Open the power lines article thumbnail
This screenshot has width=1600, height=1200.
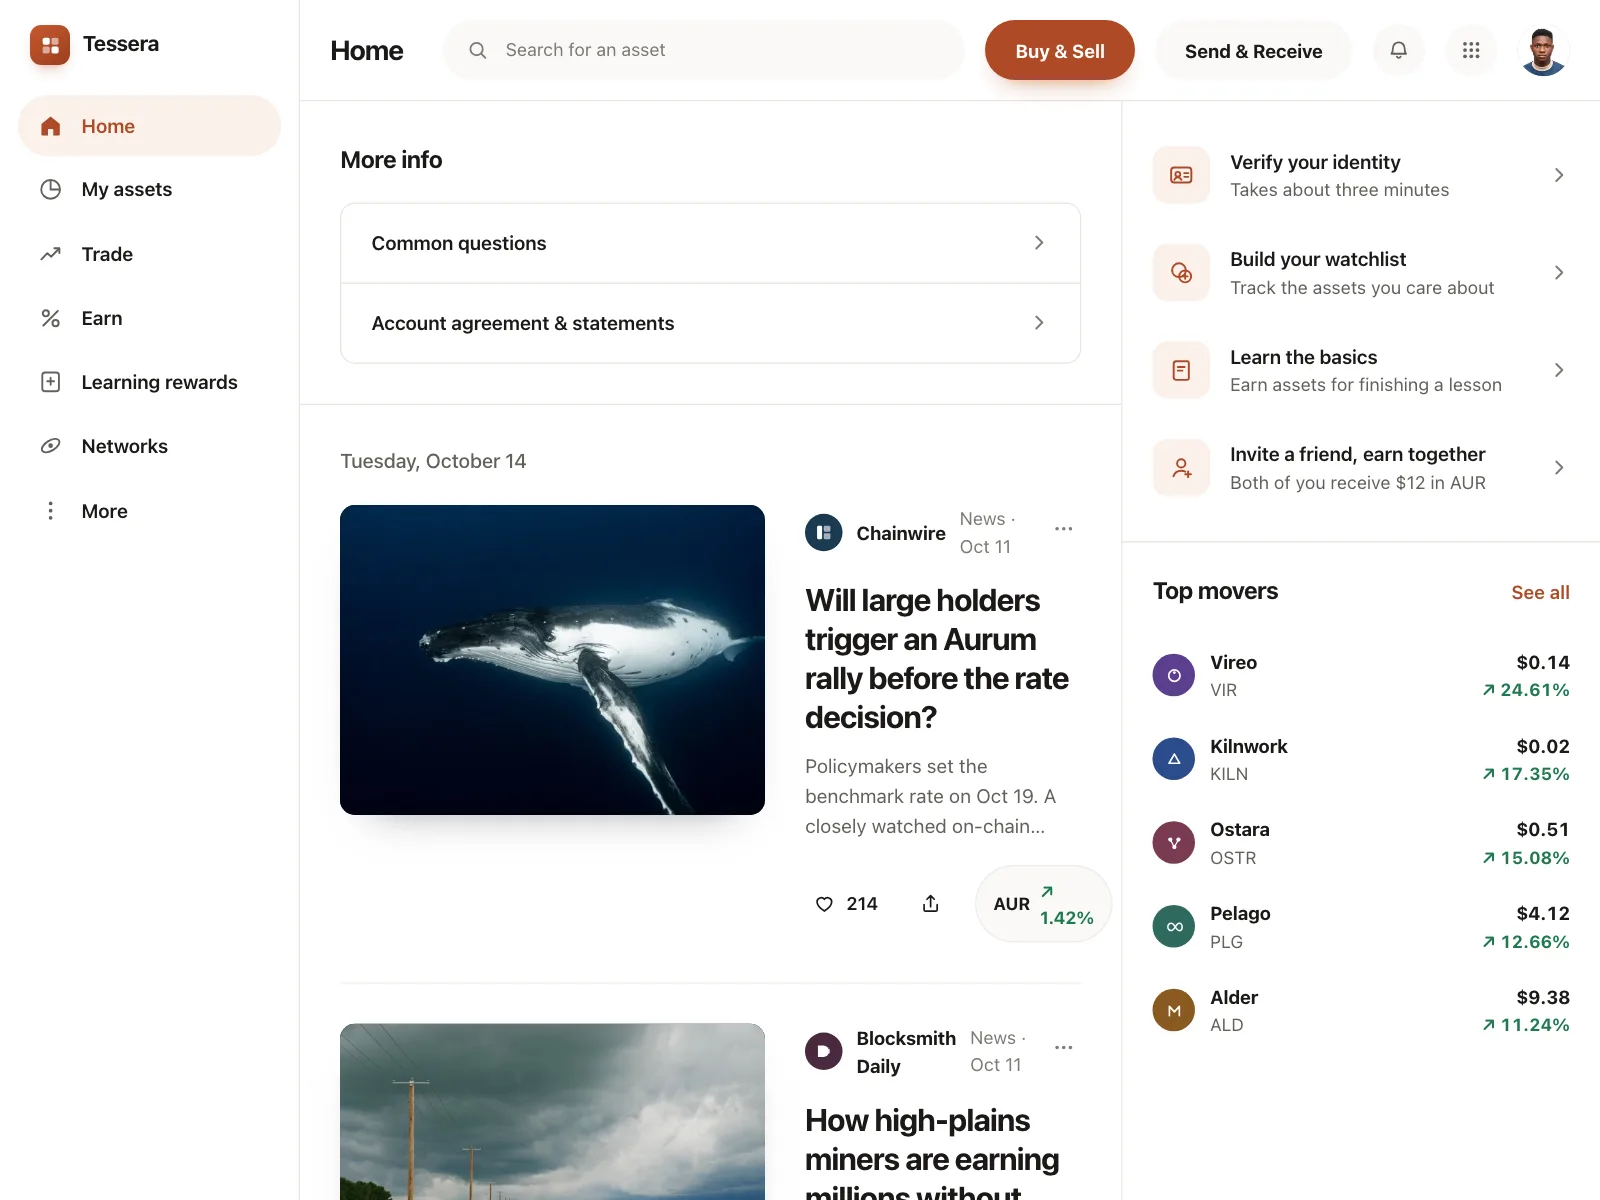[x=552, y=1111]
